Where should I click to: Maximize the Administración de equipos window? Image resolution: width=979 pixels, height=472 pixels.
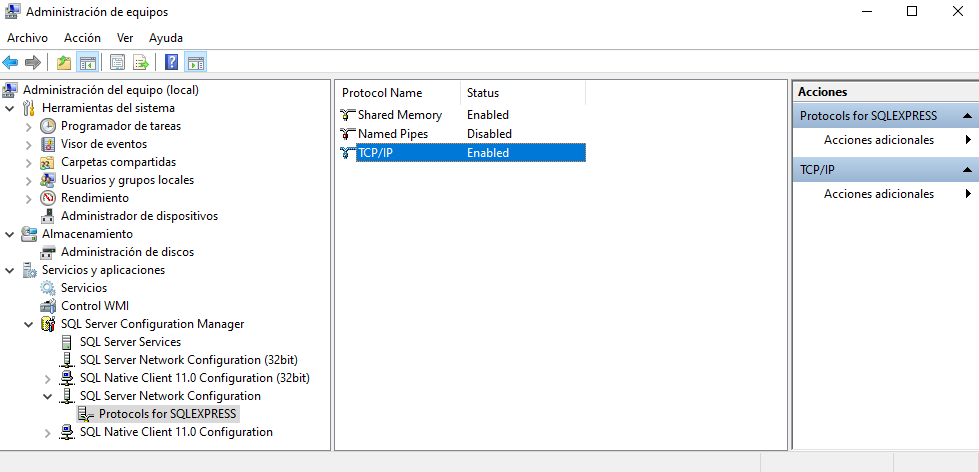click(912, 11)
